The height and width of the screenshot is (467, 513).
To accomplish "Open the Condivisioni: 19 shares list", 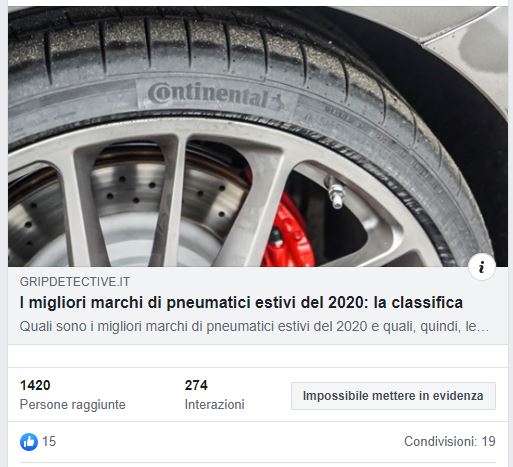I will point(450,441).
